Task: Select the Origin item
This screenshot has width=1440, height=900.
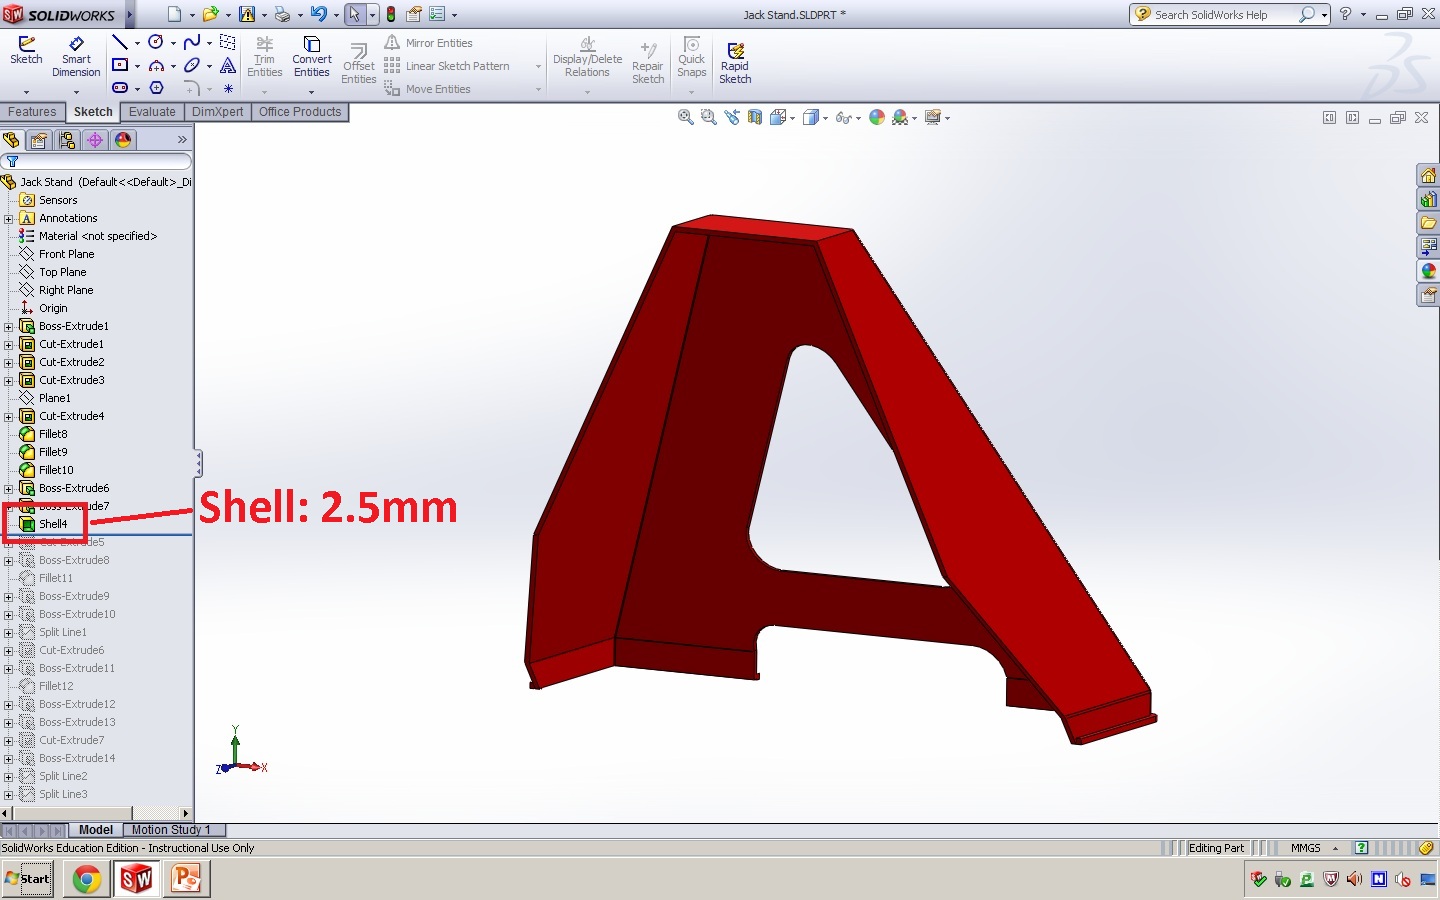Action: pyautogui.click(x=53, y=308)
